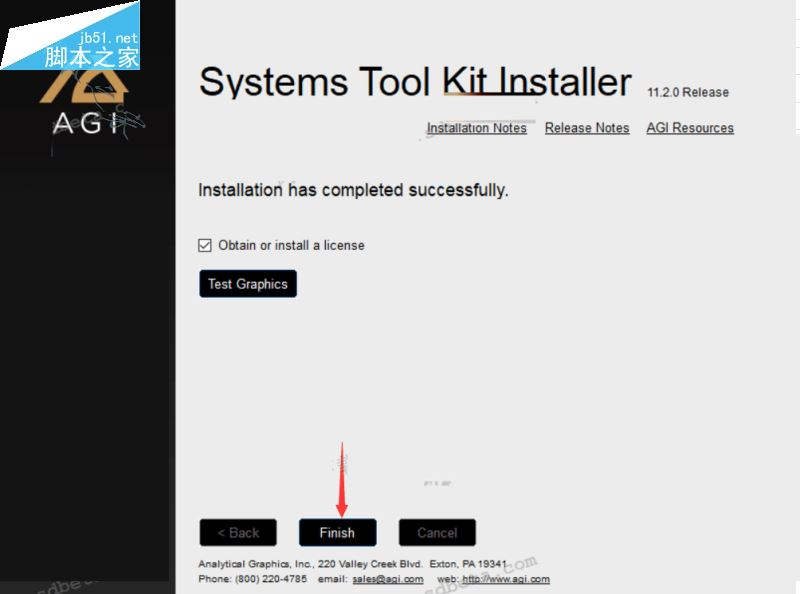Click the 'Systems Tool Kit Installer' heading

[415, 82]
